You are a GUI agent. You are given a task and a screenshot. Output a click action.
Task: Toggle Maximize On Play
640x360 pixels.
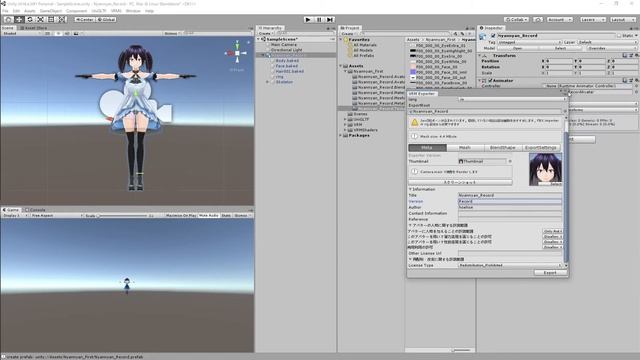181,216
